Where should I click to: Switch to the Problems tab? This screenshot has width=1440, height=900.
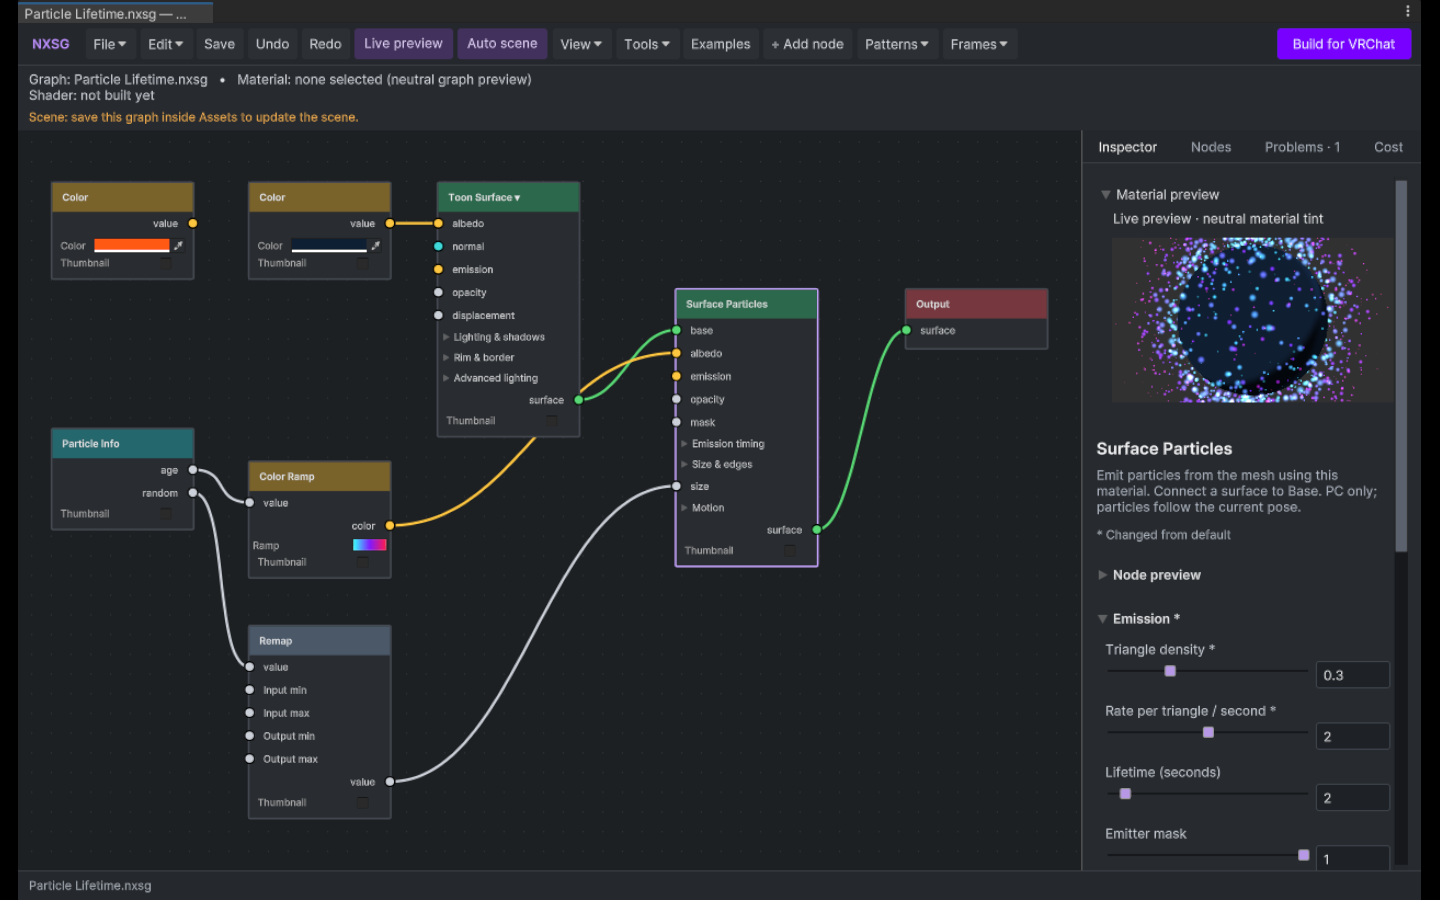[x=1302, y=147]
